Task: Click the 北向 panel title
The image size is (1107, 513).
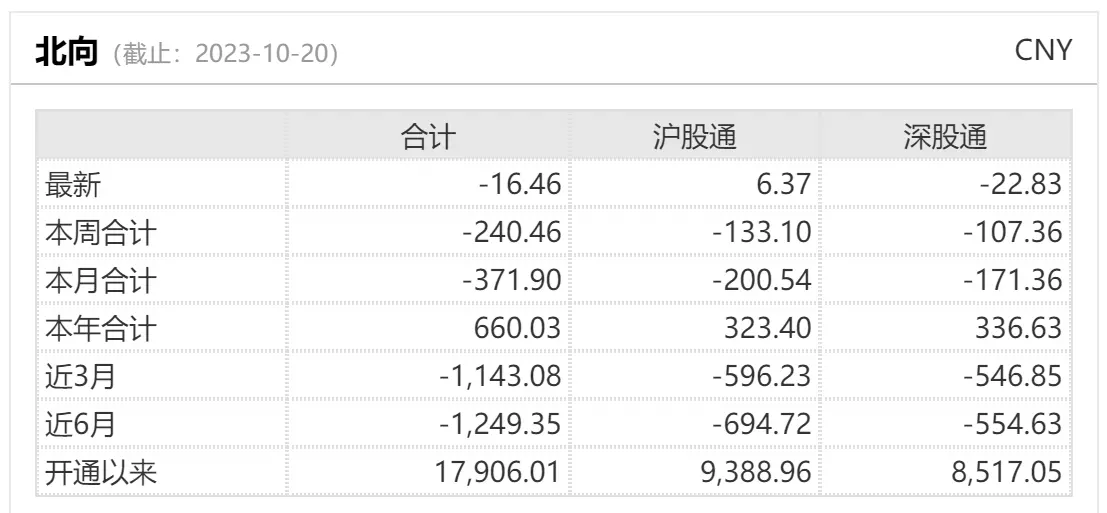Action: (x=66, y=52)
